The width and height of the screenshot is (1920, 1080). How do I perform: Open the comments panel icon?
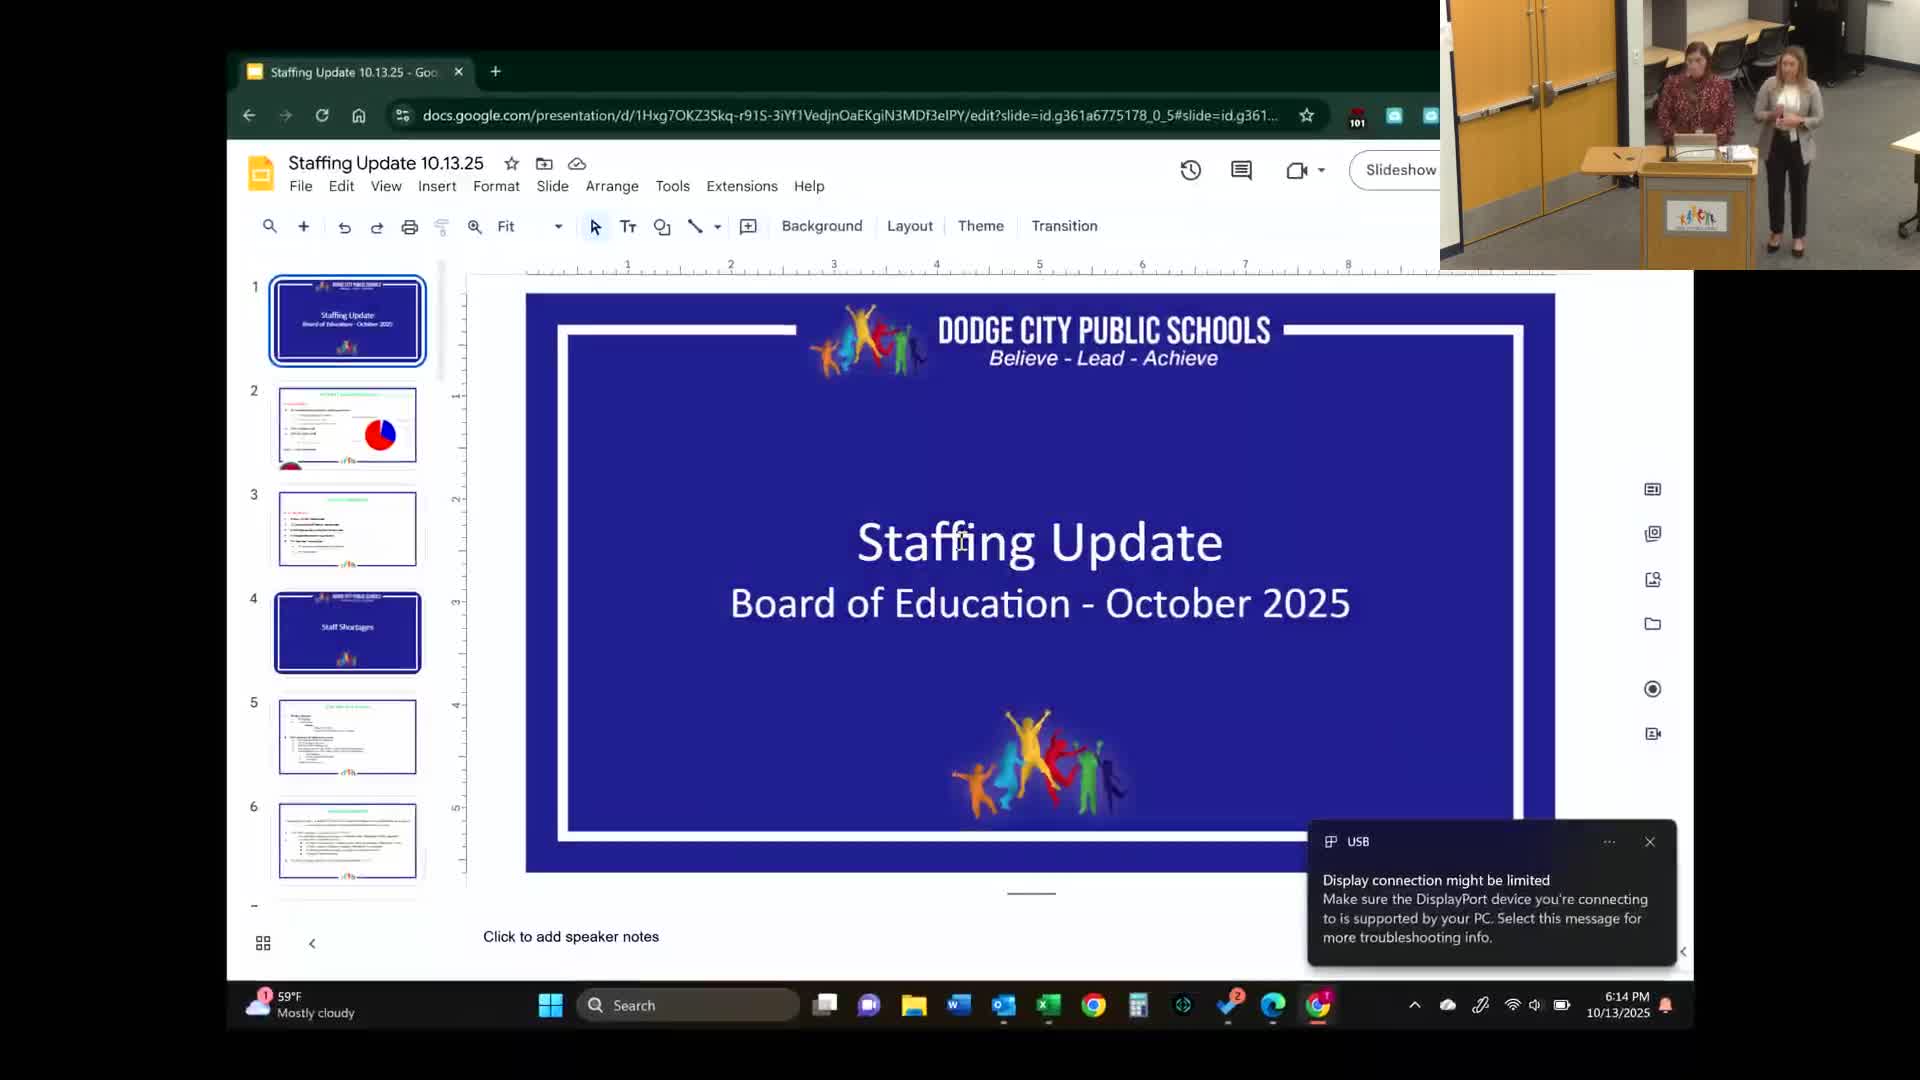tap(1241, 170)
